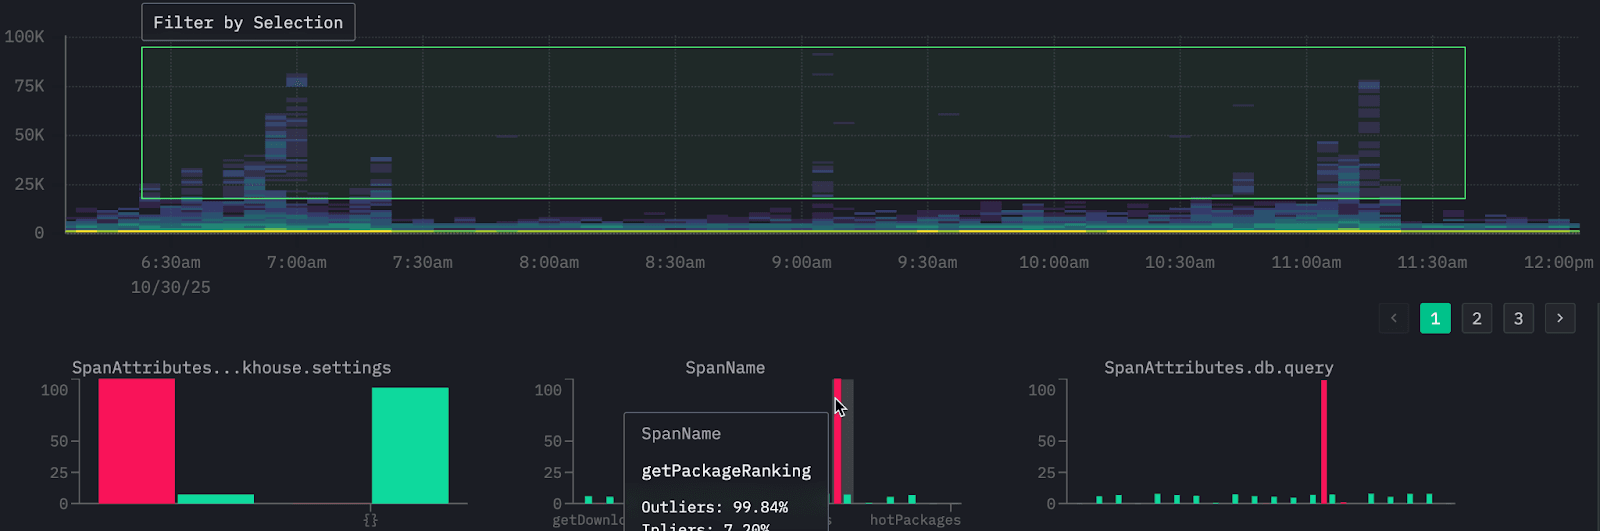Select the red spike bar in db.query chart
The image size is (1600, 531).
1324,440
